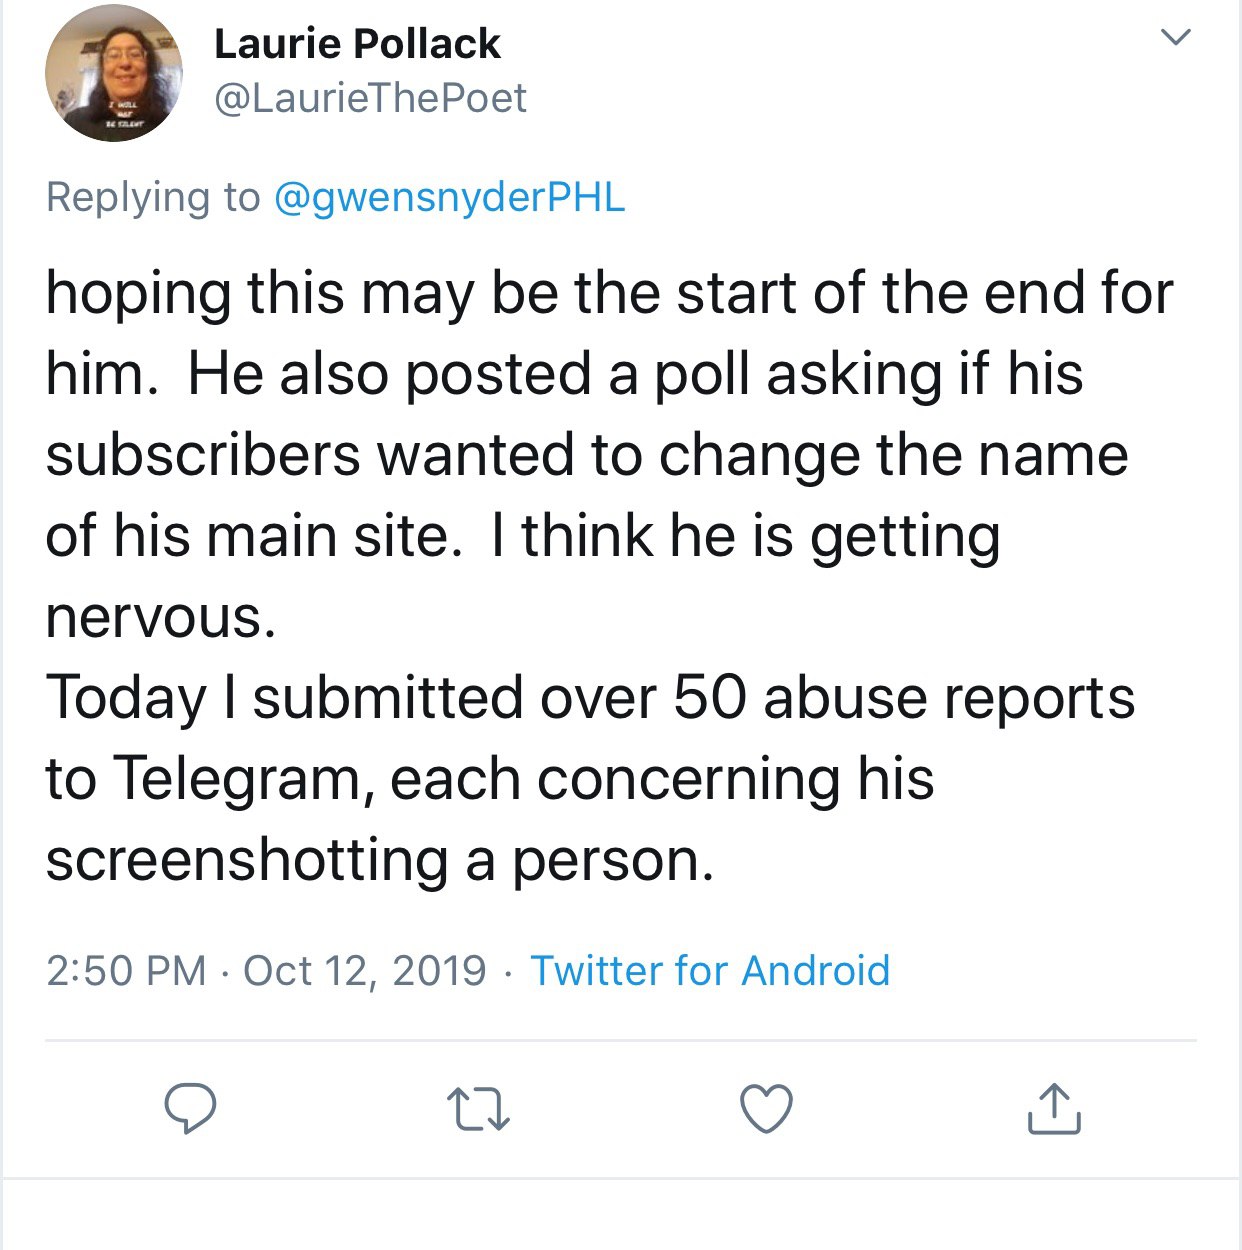
Task: Click the text 'screenshotting a person.'
Action: click(x=380, y=859)
